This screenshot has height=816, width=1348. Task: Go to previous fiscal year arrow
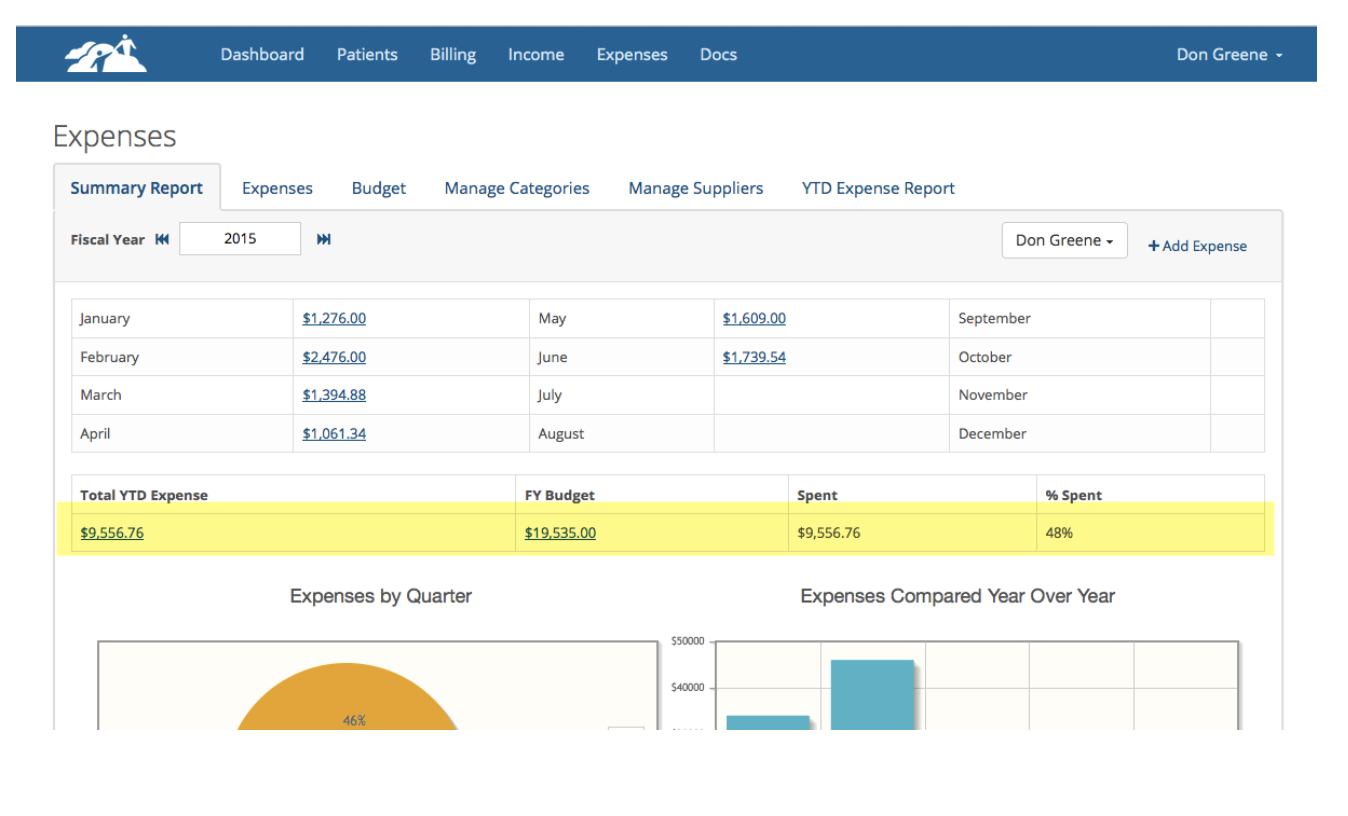click(x=162, y=239)
